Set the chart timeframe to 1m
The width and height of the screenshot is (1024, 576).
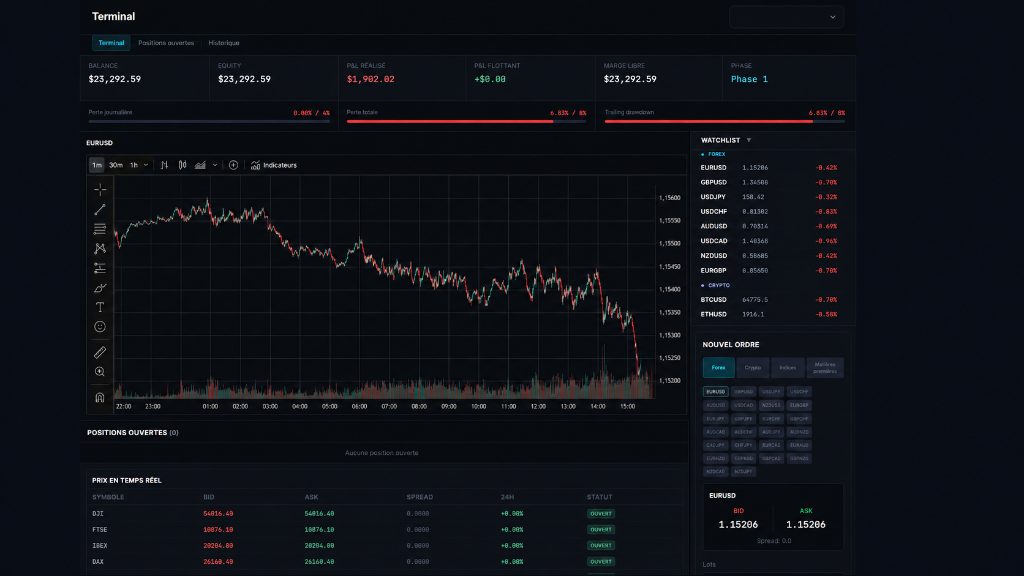pos(97,165)
